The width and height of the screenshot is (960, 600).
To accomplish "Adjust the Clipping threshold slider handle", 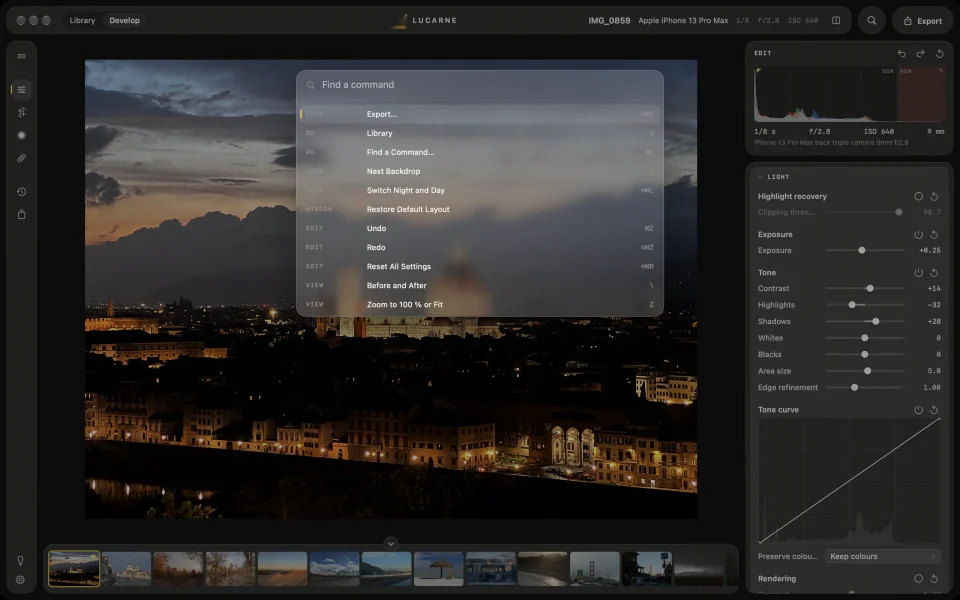I will [899, 212].
